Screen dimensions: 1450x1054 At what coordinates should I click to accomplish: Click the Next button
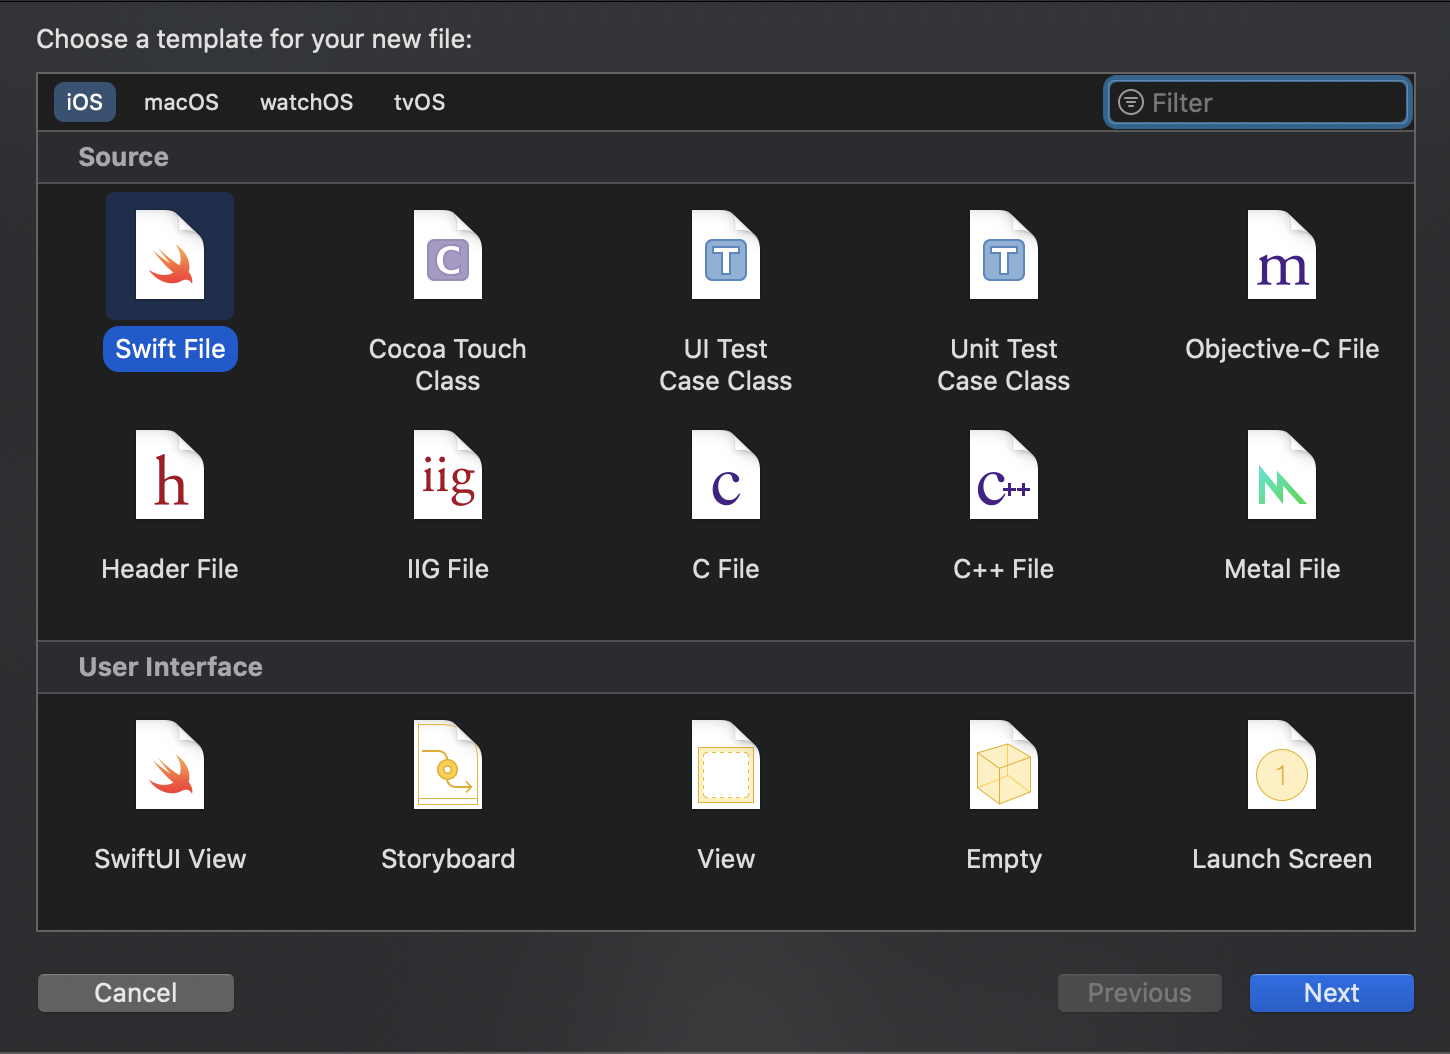pos(1332,993)
